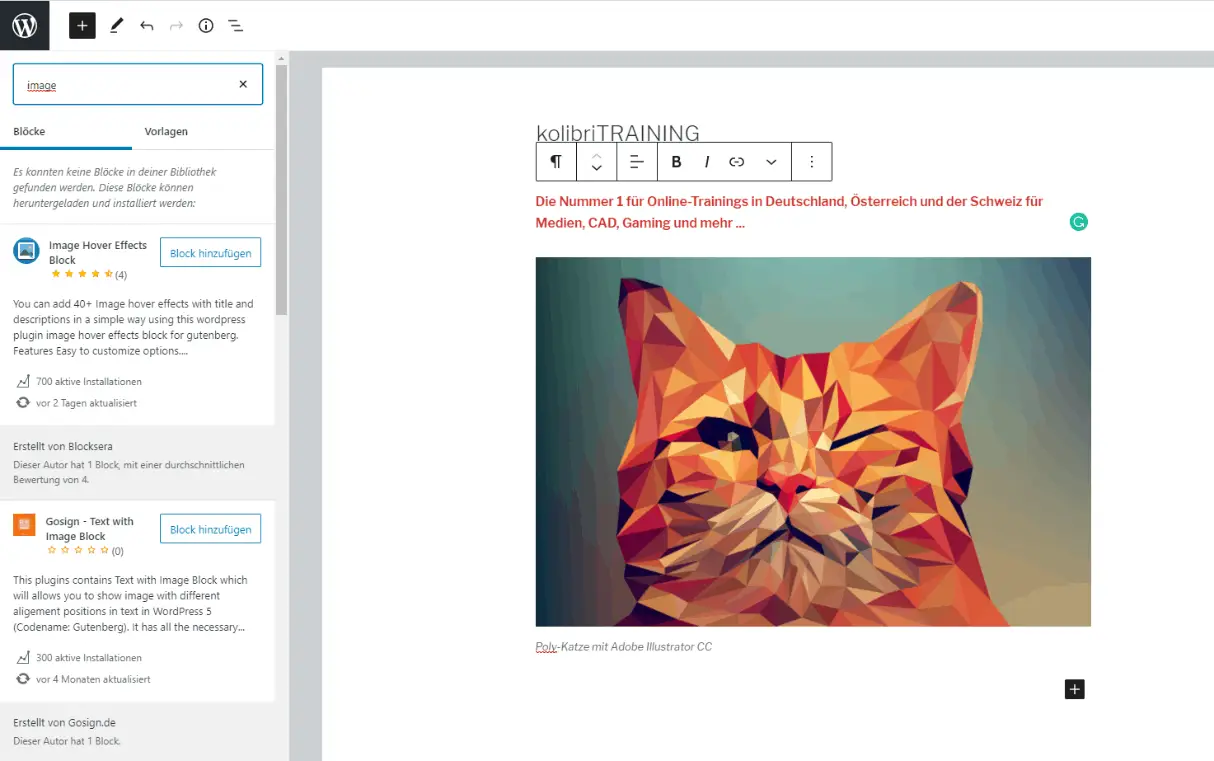Click the red paragraph Die Nummer 1 text
Screen dimensions: 1214x761
click(x=789, y=212)
